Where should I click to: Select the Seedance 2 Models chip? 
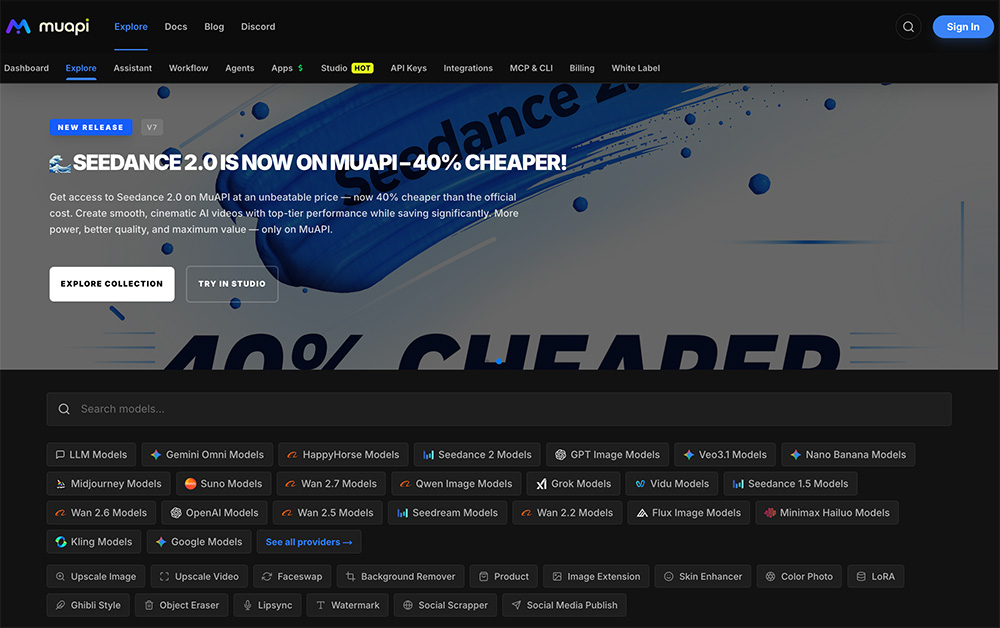click(477, 455)
